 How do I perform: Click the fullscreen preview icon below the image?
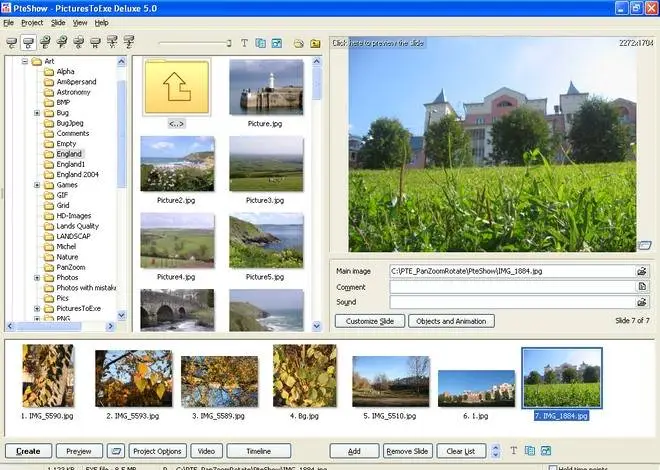pyautogui.click(x=645, y=245)
